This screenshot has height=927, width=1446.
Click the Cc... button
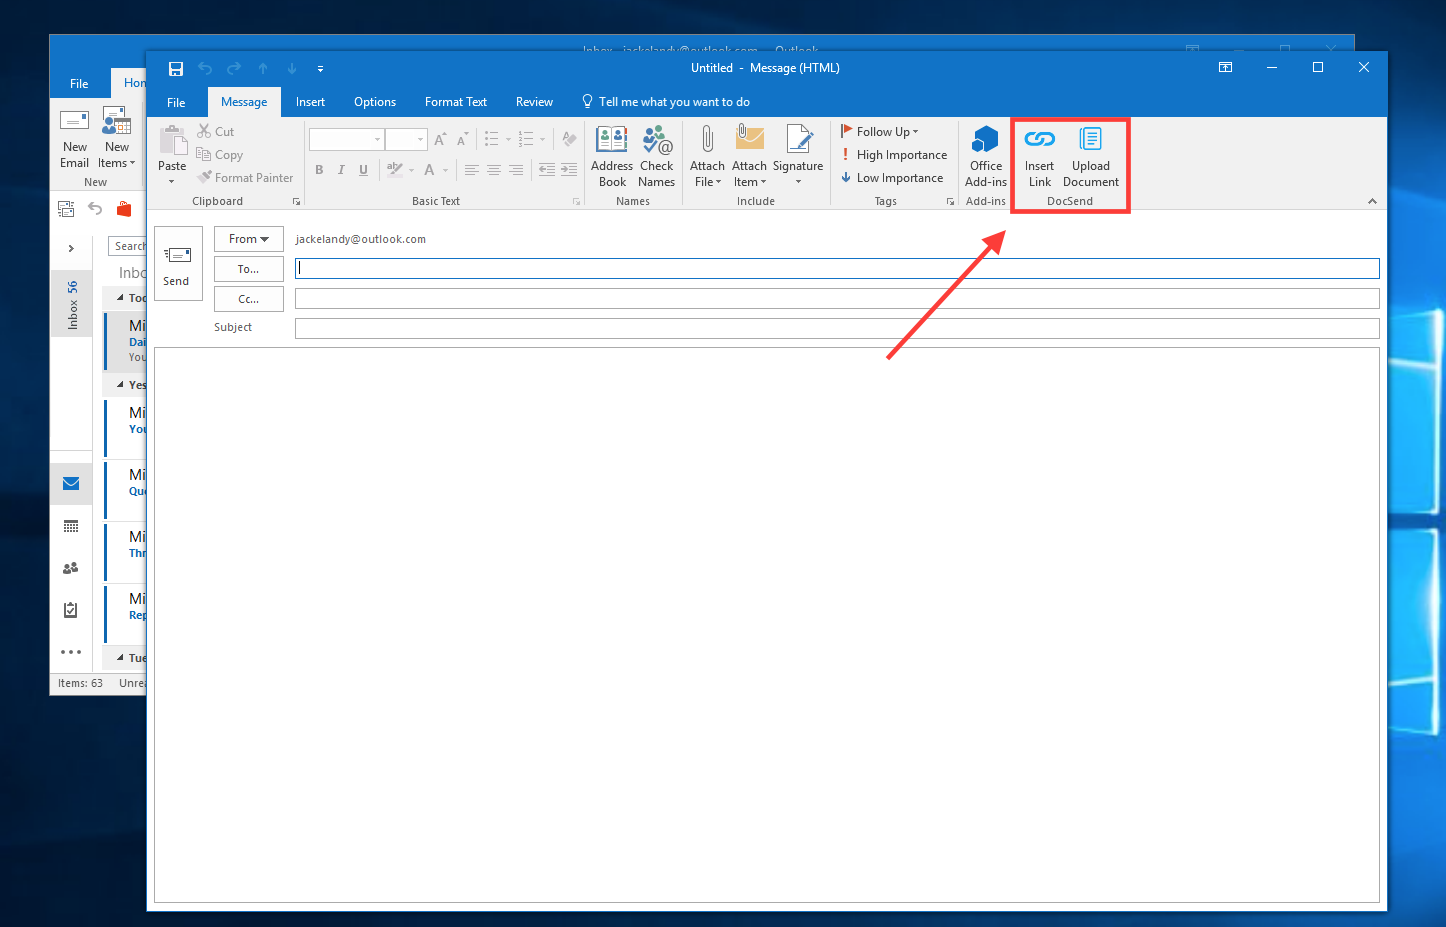point(249,299)
